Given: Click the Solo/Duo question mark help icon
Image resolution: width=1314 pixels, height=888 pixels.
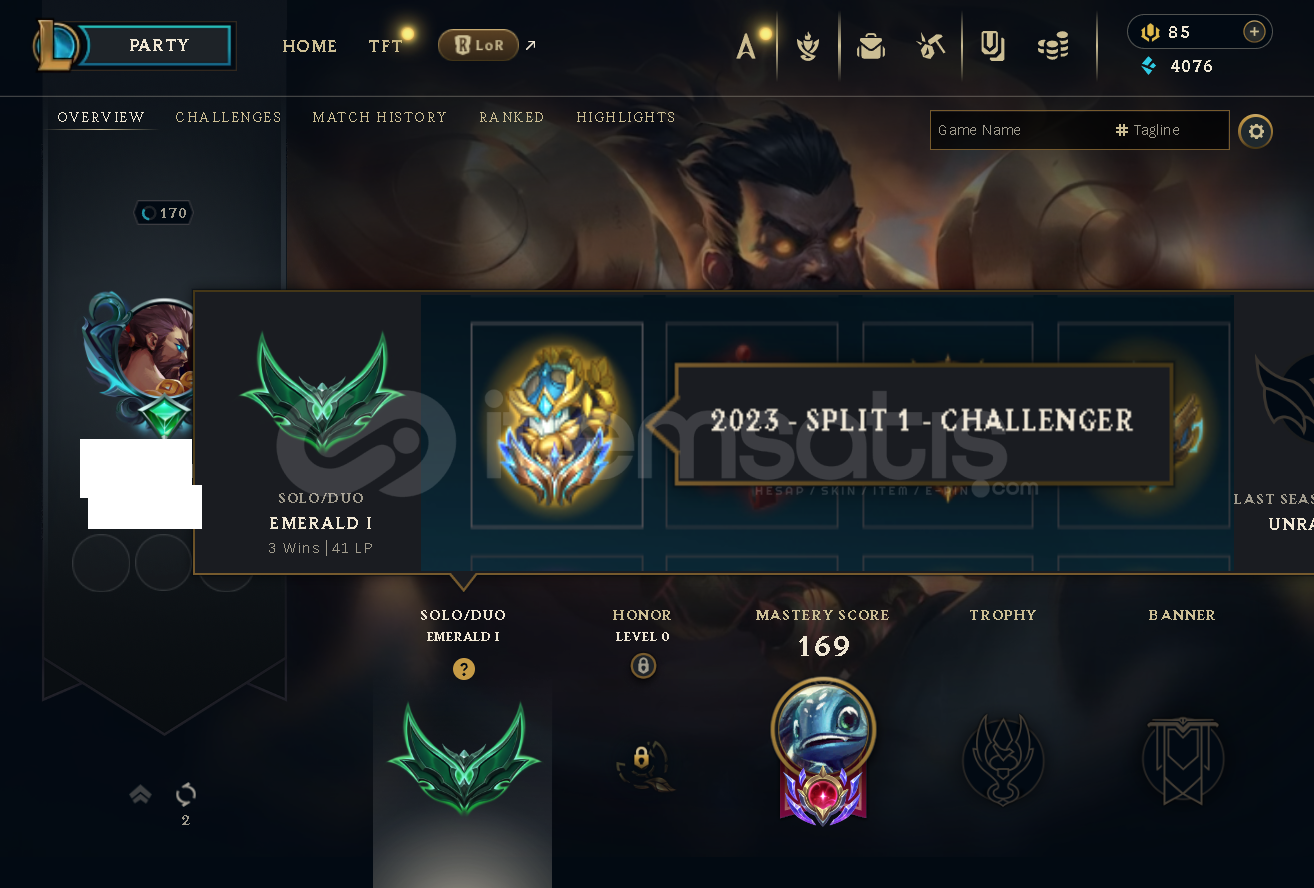Looking at the screenshot, I should [x=463, y=669].
